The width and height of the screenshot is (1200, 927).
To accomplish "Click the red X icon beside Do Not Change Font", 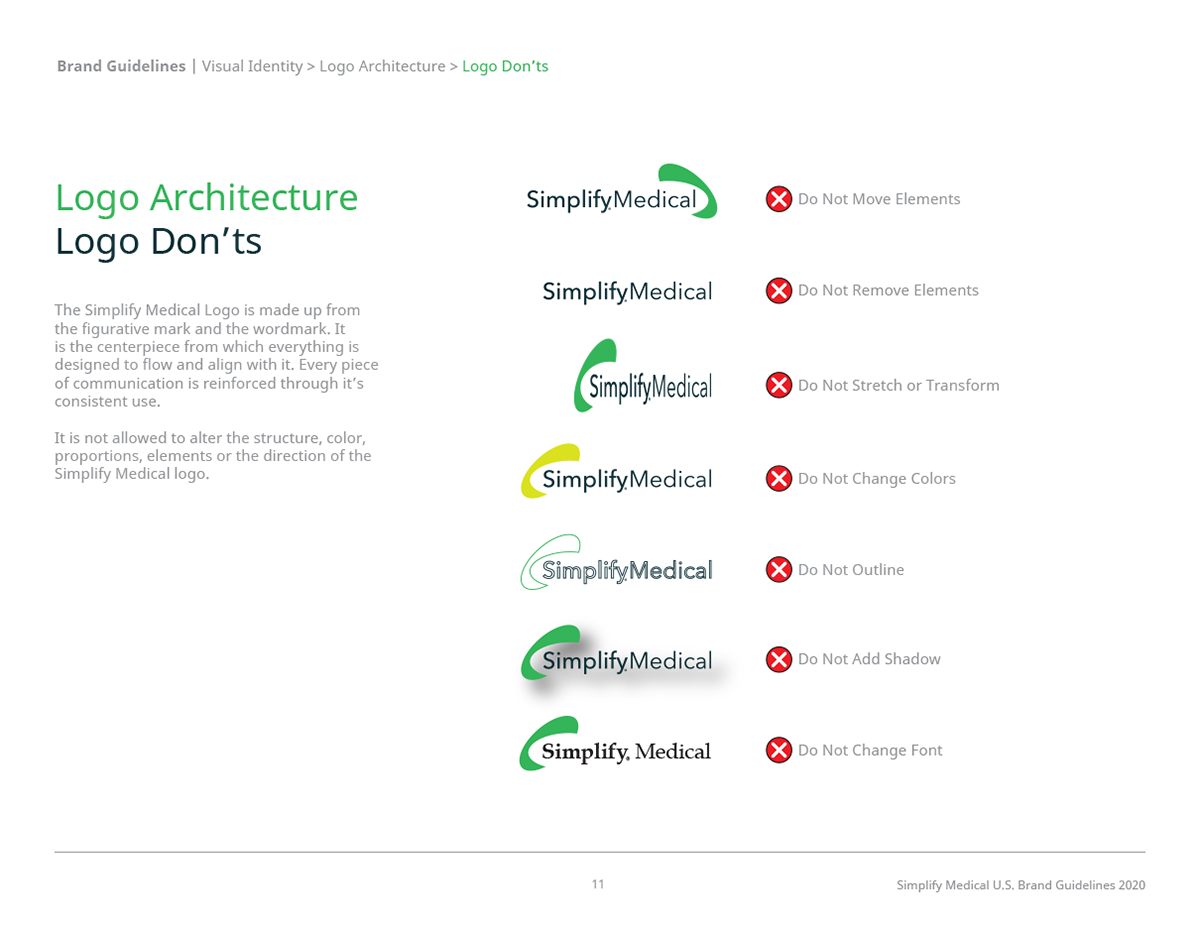I will tap(779, 750).
